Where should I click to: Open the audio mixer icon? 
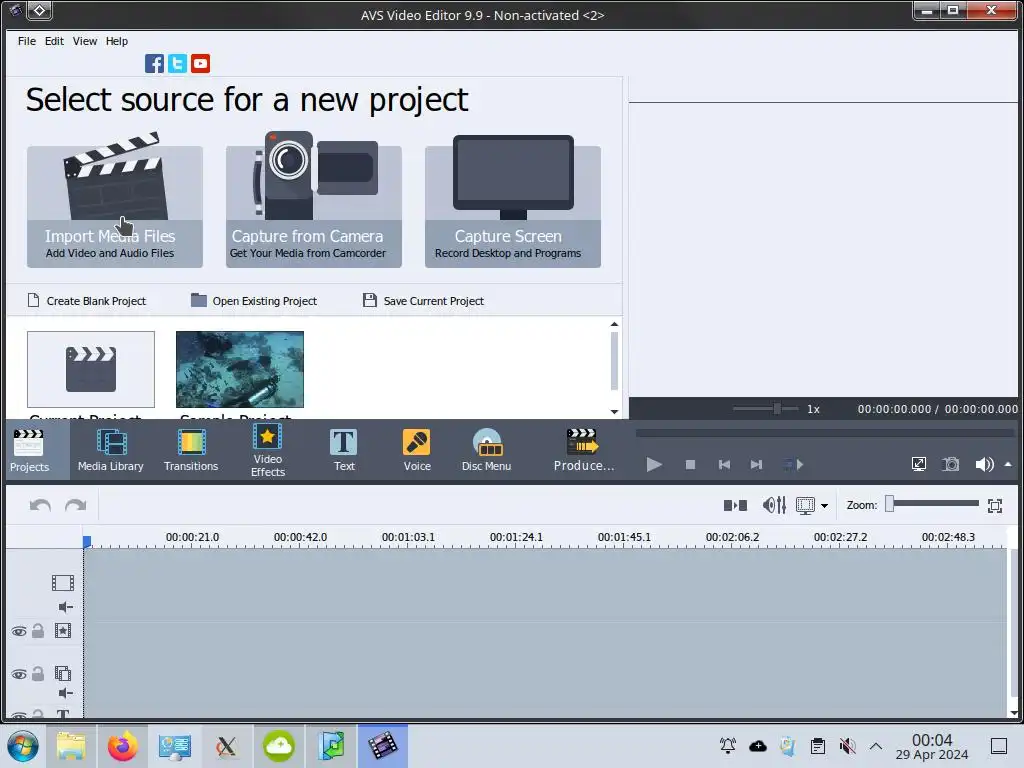point(774,505)
